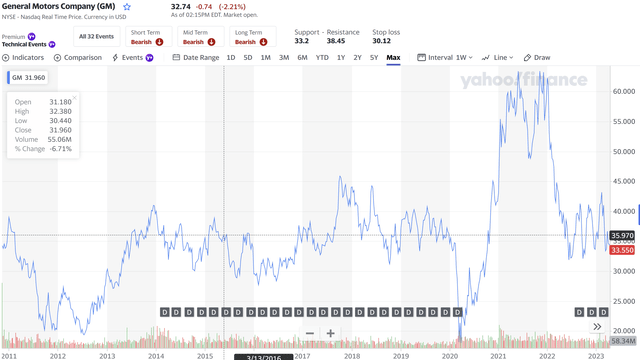Image resolution: width=640 pixels, height=360 pixels.
Task: Select the 5Y range
Action: 374,58
